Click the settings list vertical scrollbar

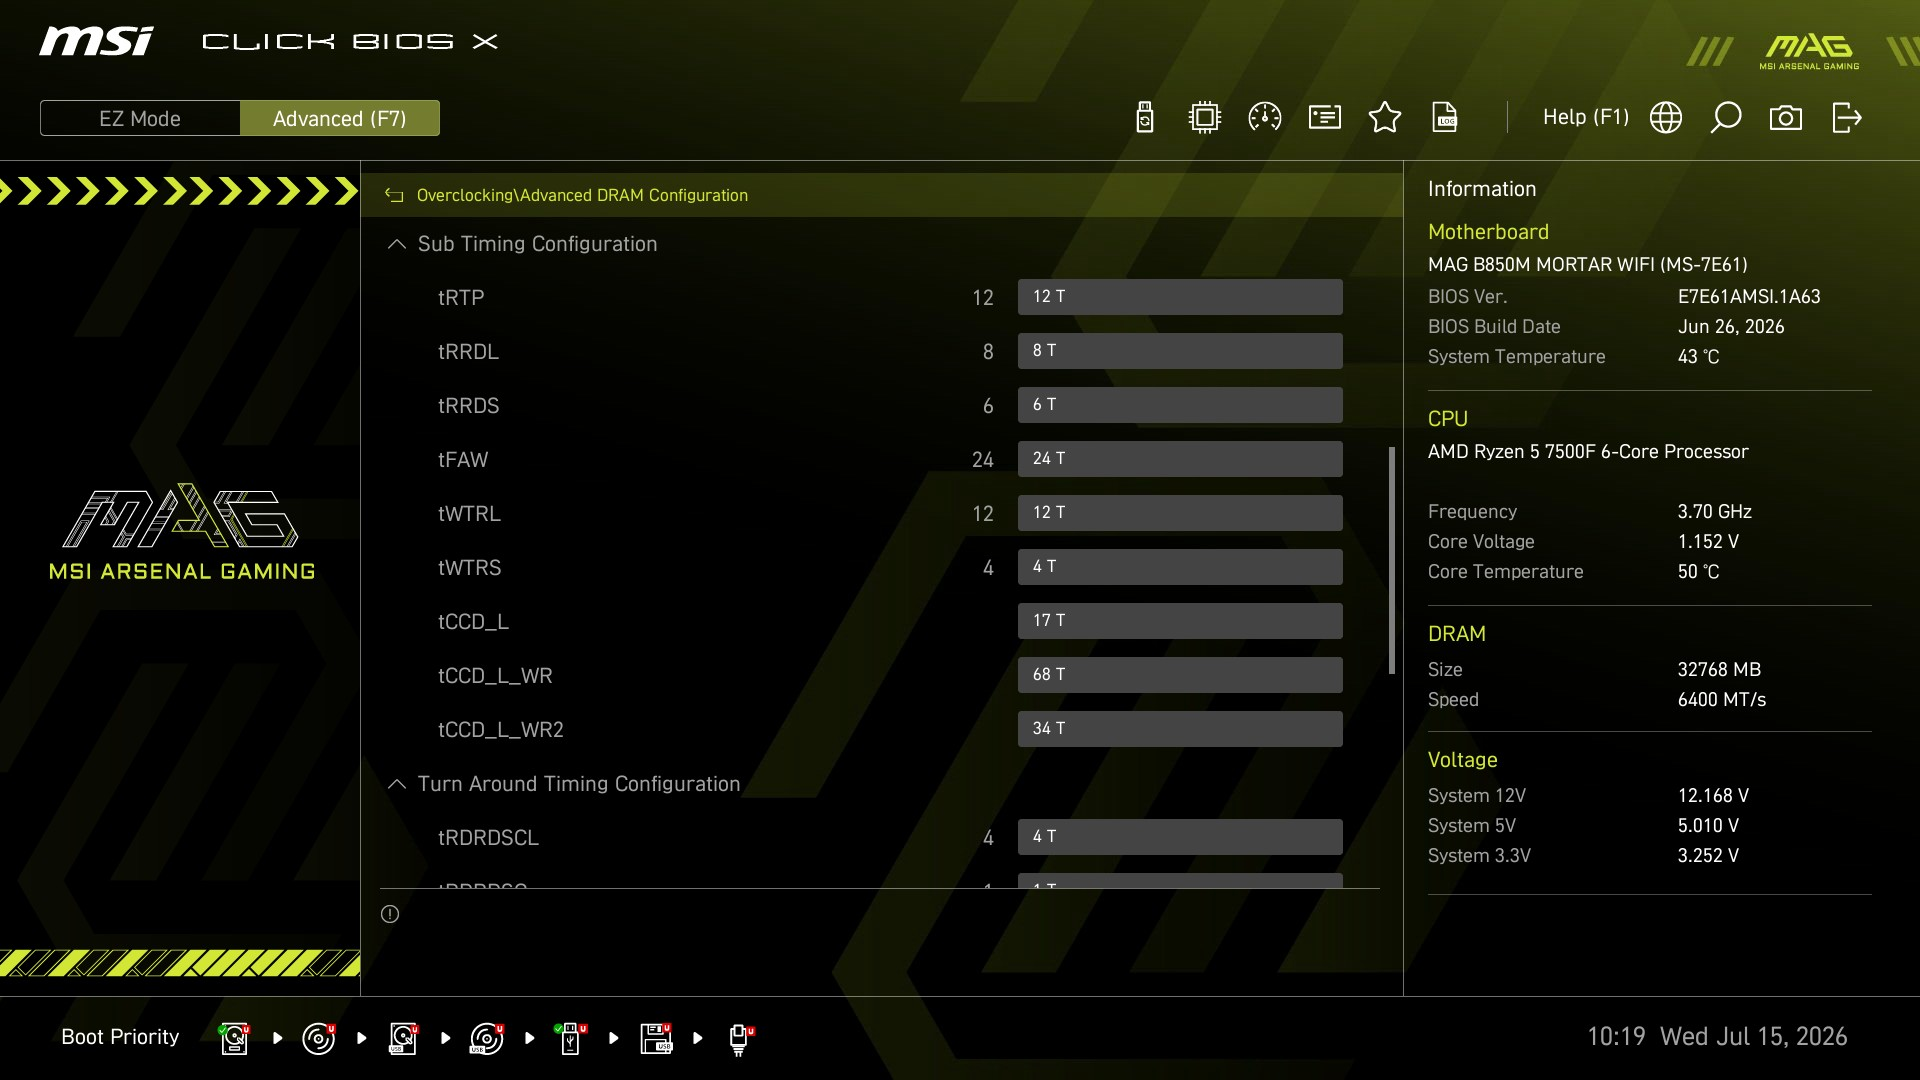coord(1392,560)
